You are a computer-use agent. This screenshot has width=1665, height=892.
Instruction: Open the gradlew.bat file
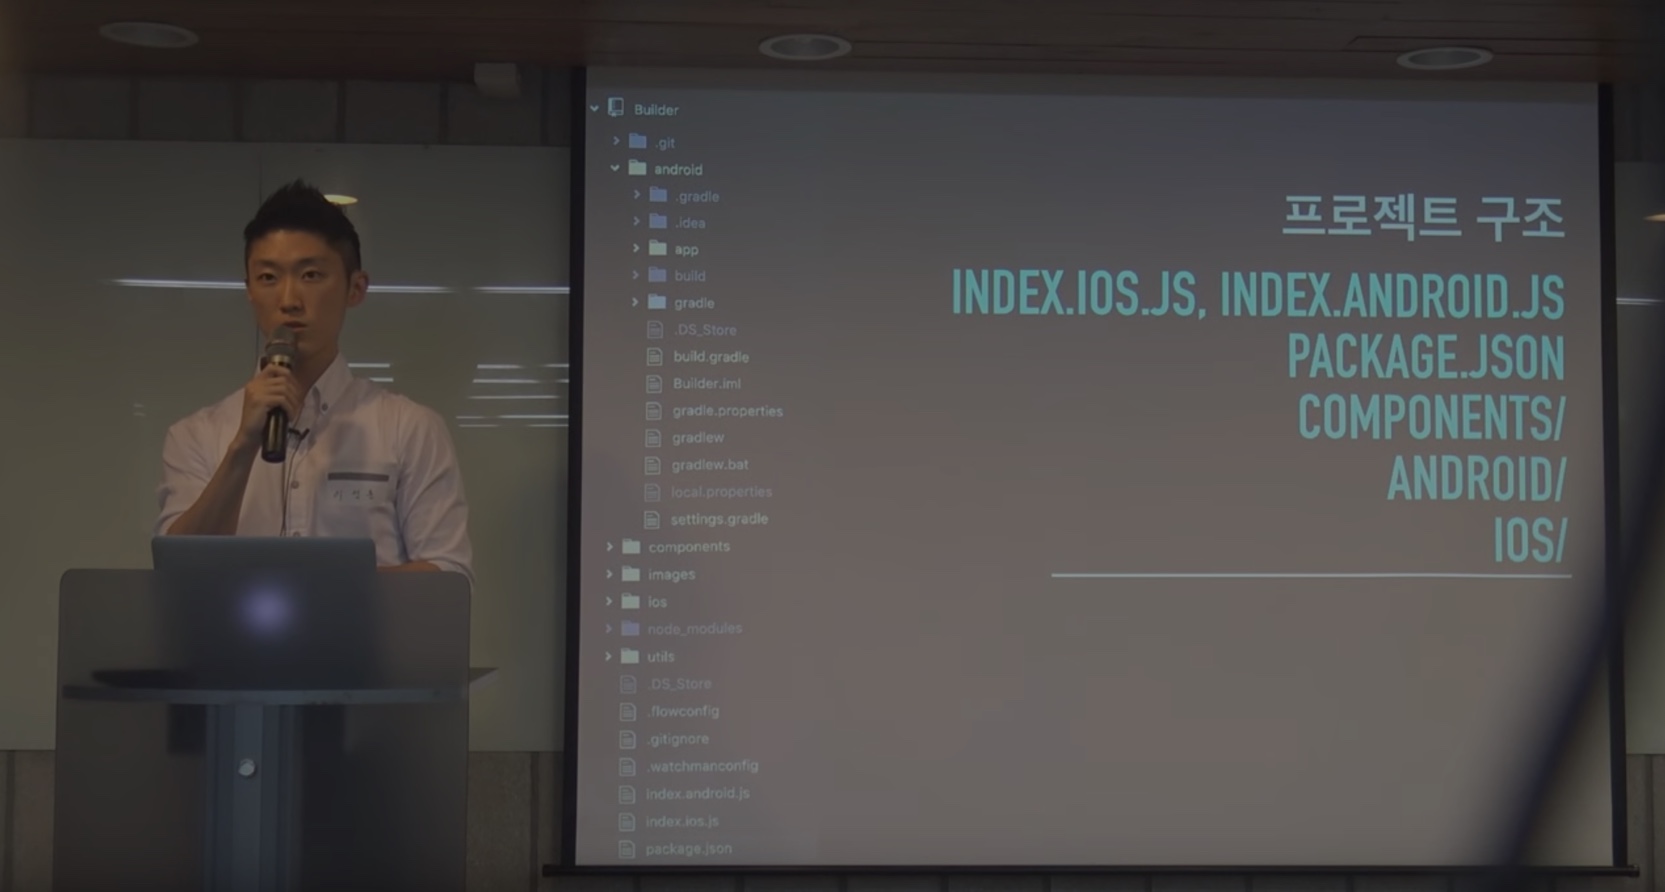[x=709, y=465]
